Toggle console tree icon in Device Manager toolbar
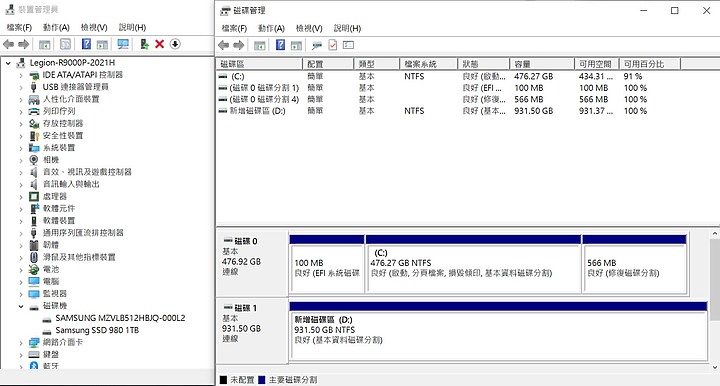 coord(45,45)
